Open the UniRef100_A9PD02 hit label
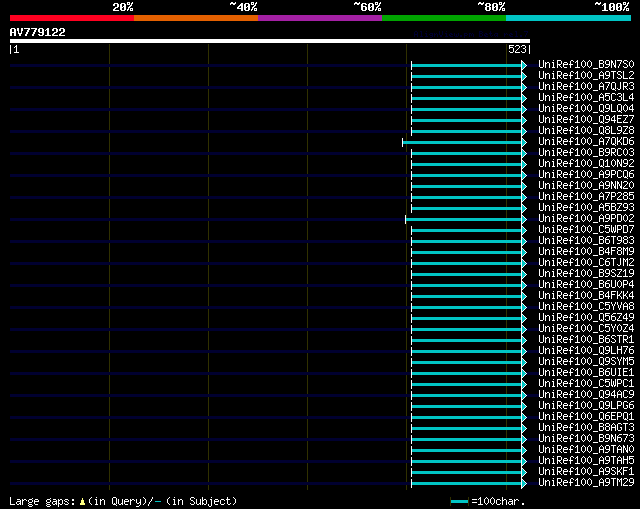This screenshot has width=640, height=509. tap(586, 219)
